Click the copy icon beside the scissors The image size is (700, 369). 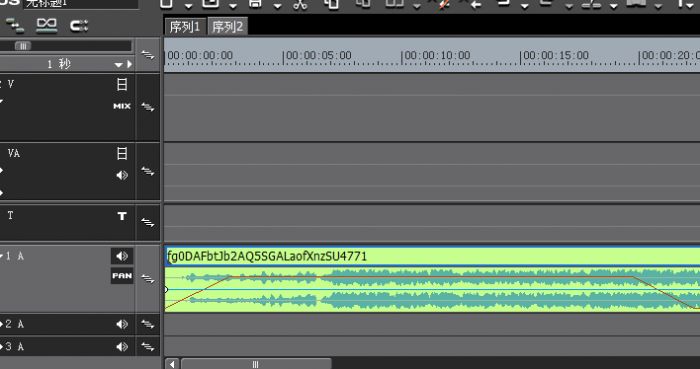[331, 4]
